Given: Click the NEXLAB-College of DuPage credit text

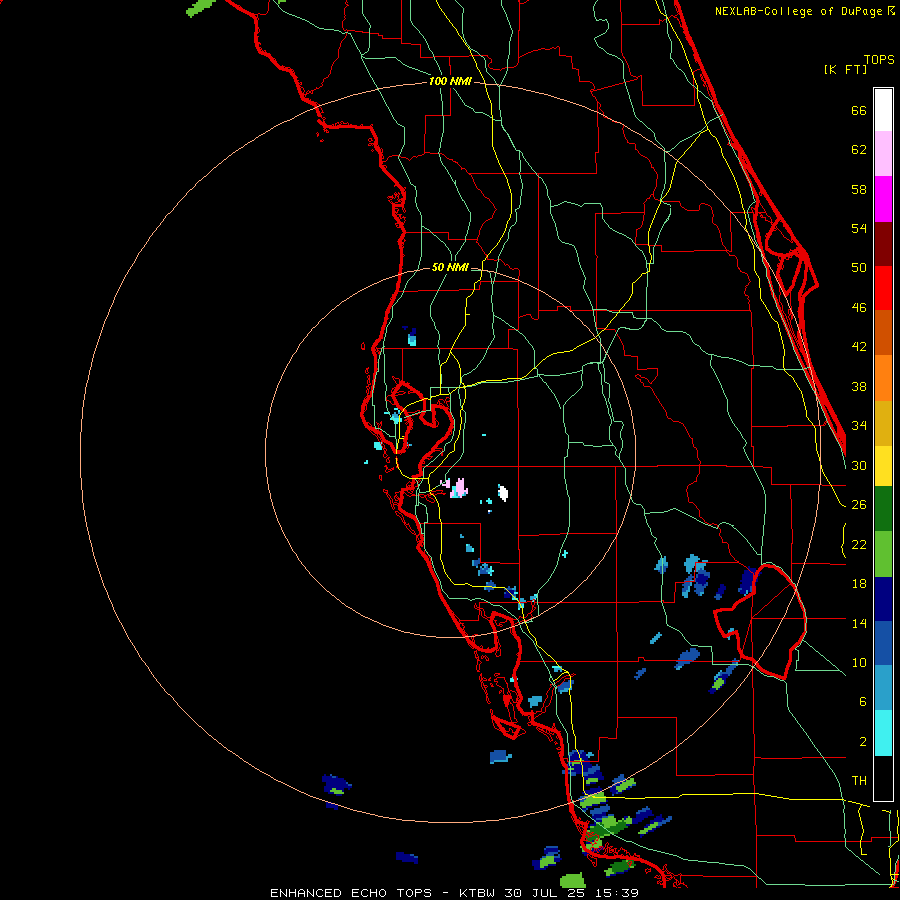Looking at the screenshot, I should [x=805, y=11].
